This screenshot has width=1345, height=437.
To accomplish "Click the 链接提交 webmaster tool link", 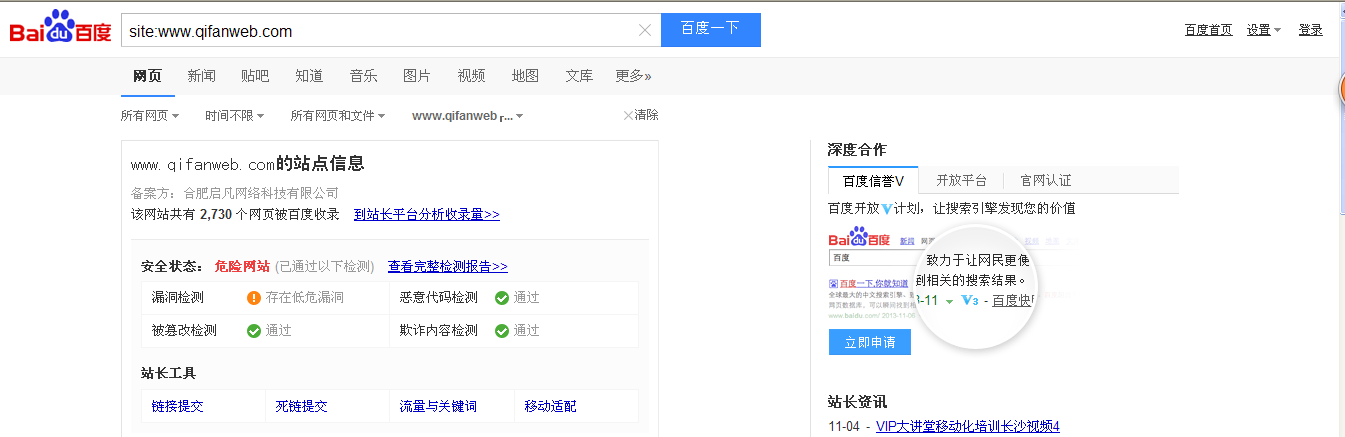I will click(177, 406).
